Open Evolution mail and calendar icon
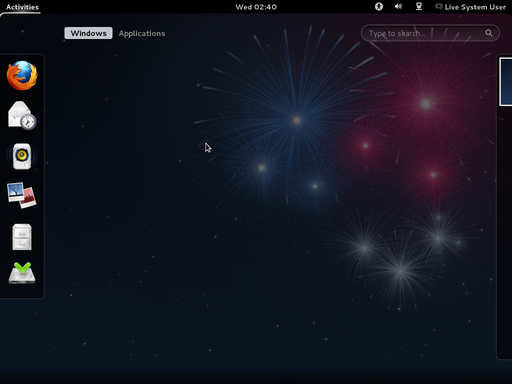 coord(22,115)
